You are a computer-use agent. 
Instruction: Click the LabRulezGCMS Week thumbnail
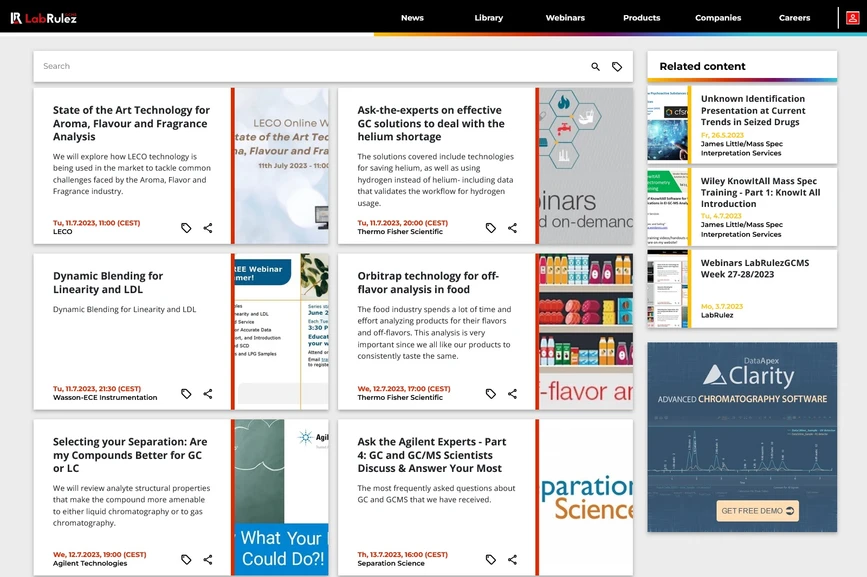point(667,288)
